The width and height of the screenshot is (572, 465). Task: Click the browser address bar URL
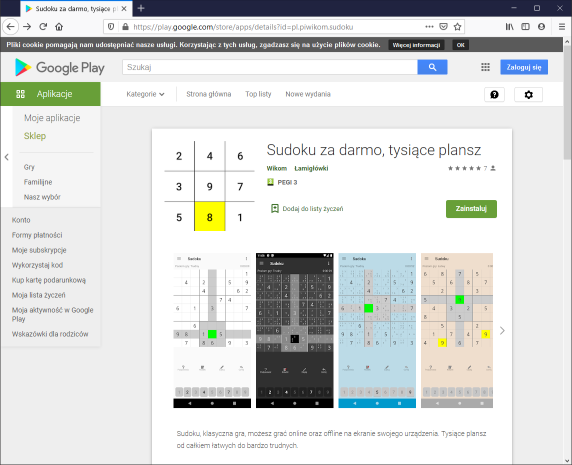pos(243,27)
